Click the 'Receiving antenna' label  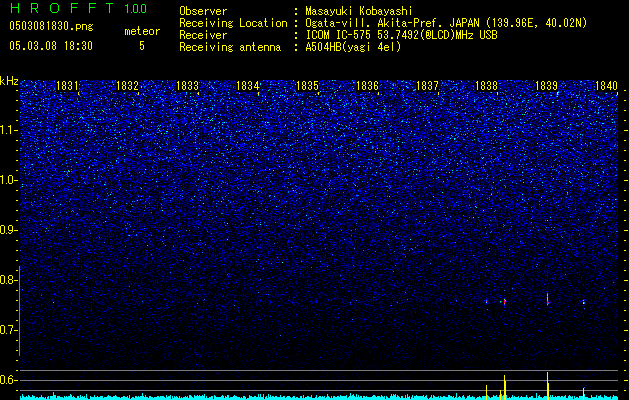(230, 47)
